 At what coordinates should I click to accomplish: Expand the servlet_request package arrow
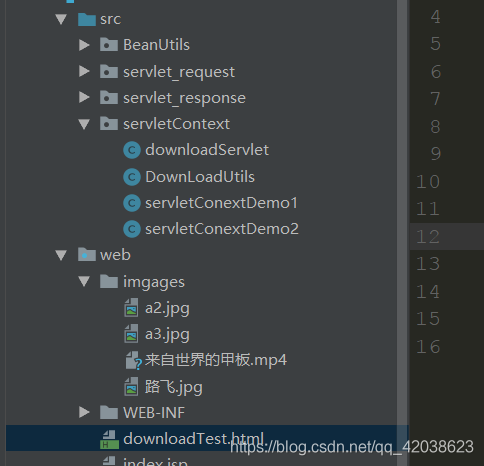coord(84,71)
